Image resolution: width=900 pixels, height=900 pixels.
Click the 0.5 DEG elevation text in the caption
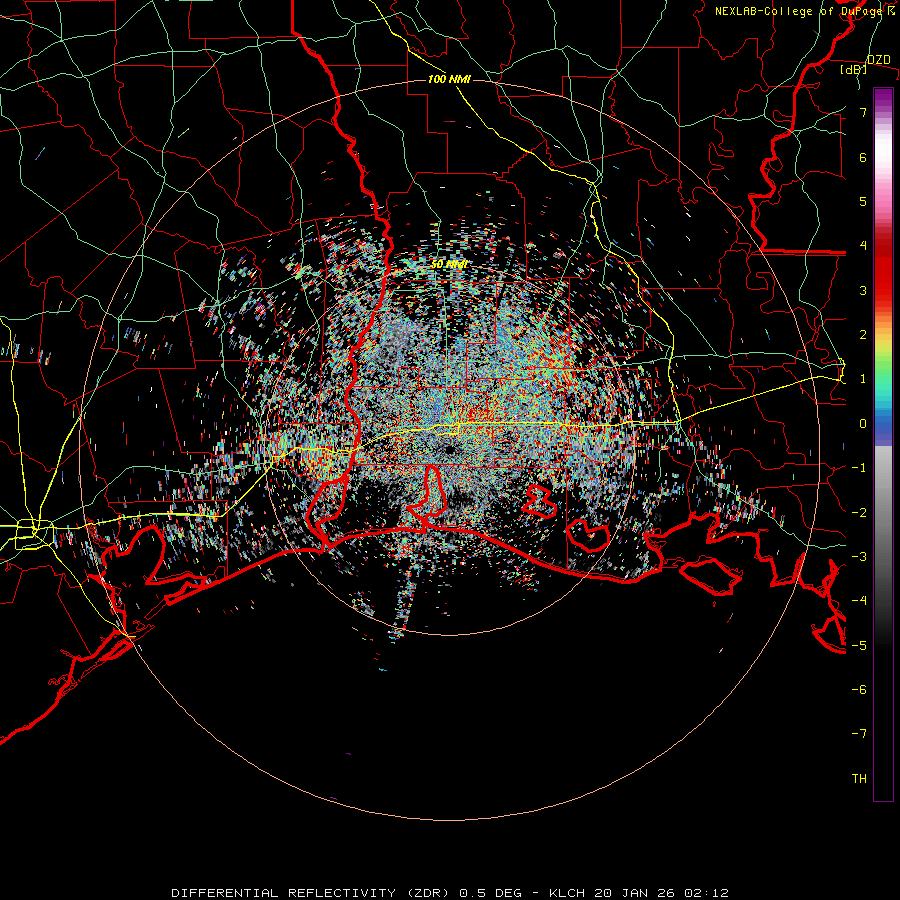click(490, 893)
